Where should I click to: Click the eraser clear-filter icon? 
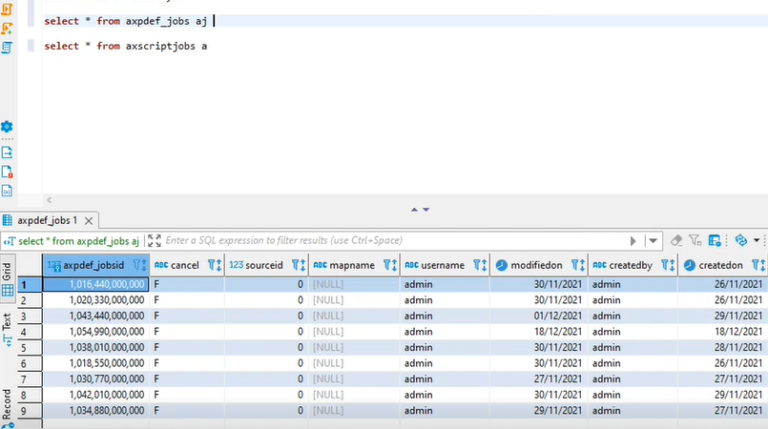point(676,241)
